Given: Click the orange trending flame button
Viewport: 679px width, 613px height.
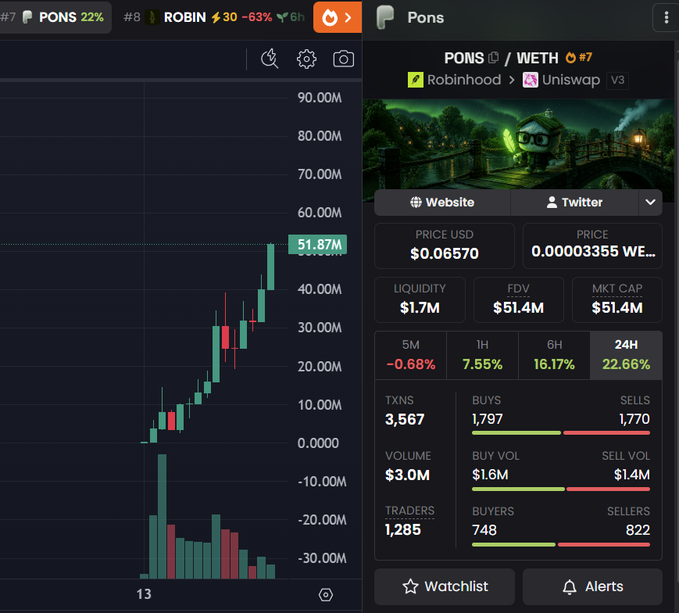Looking at the screenshot, I should [337, 17].
